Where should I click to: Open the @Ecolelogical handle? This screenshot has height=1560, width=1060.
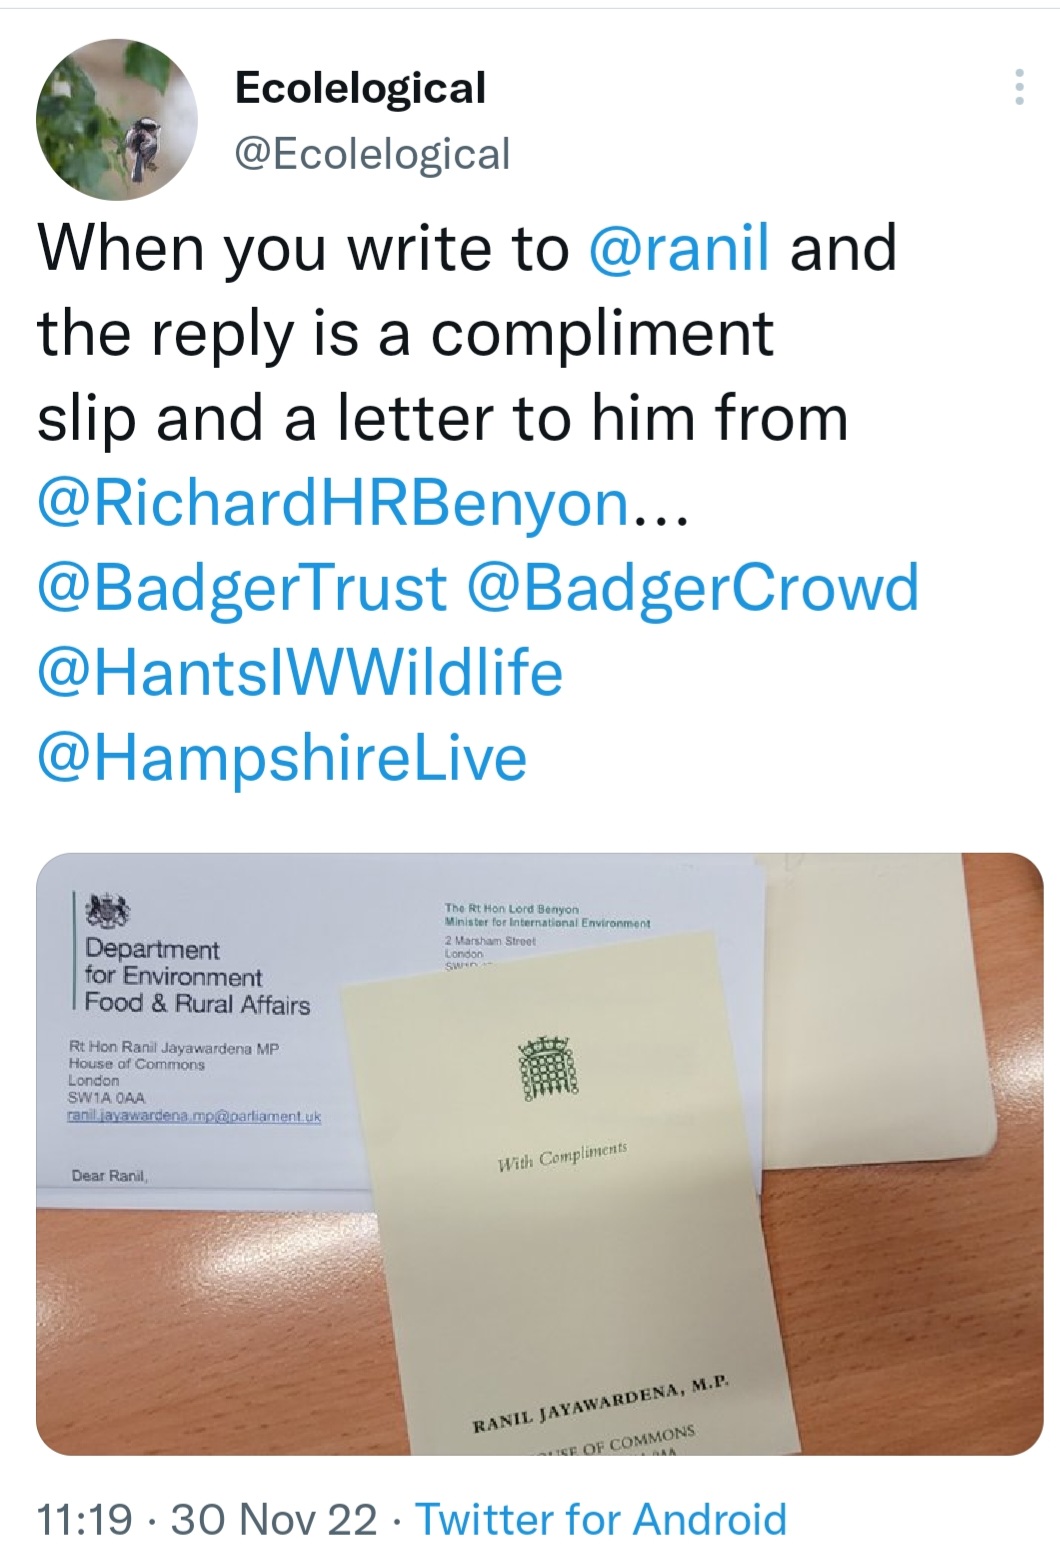372,154
